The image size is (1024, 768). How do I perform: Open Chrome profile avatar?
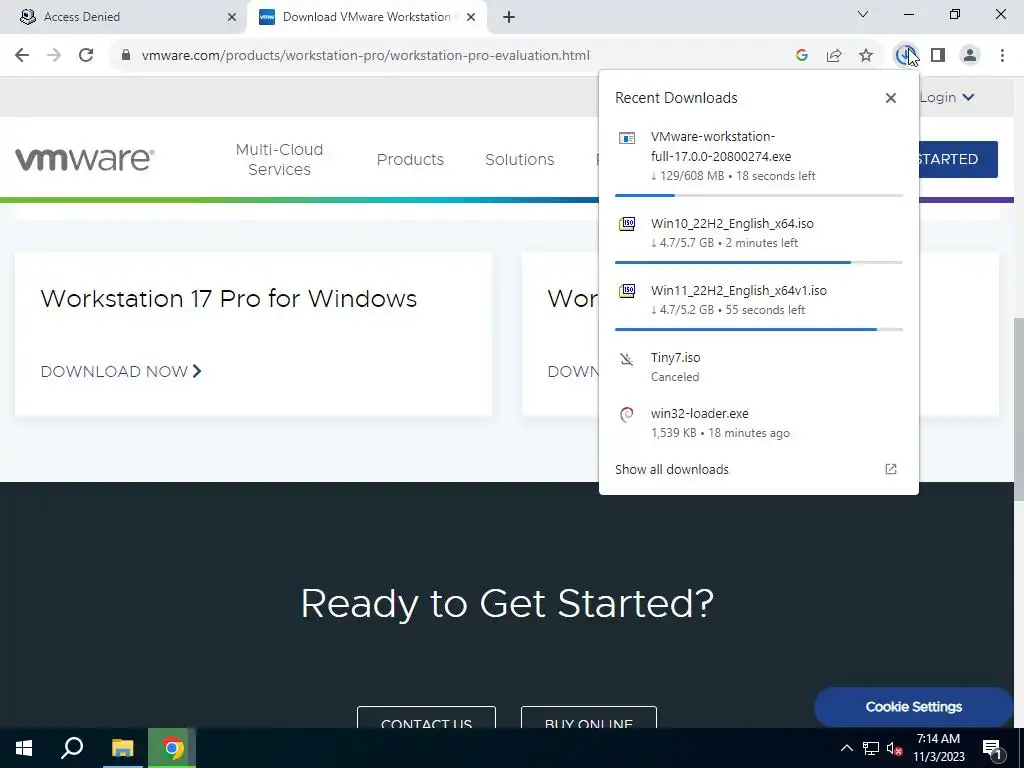970,56
